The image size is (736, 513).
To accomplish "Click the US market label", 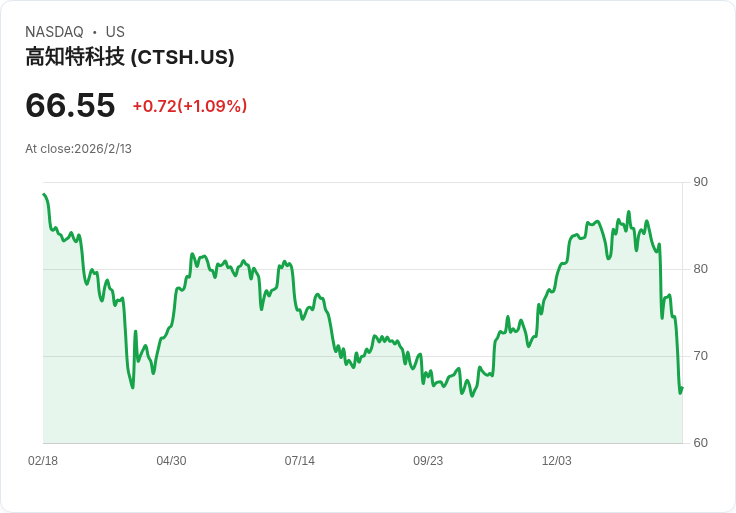I will (115, 32).
